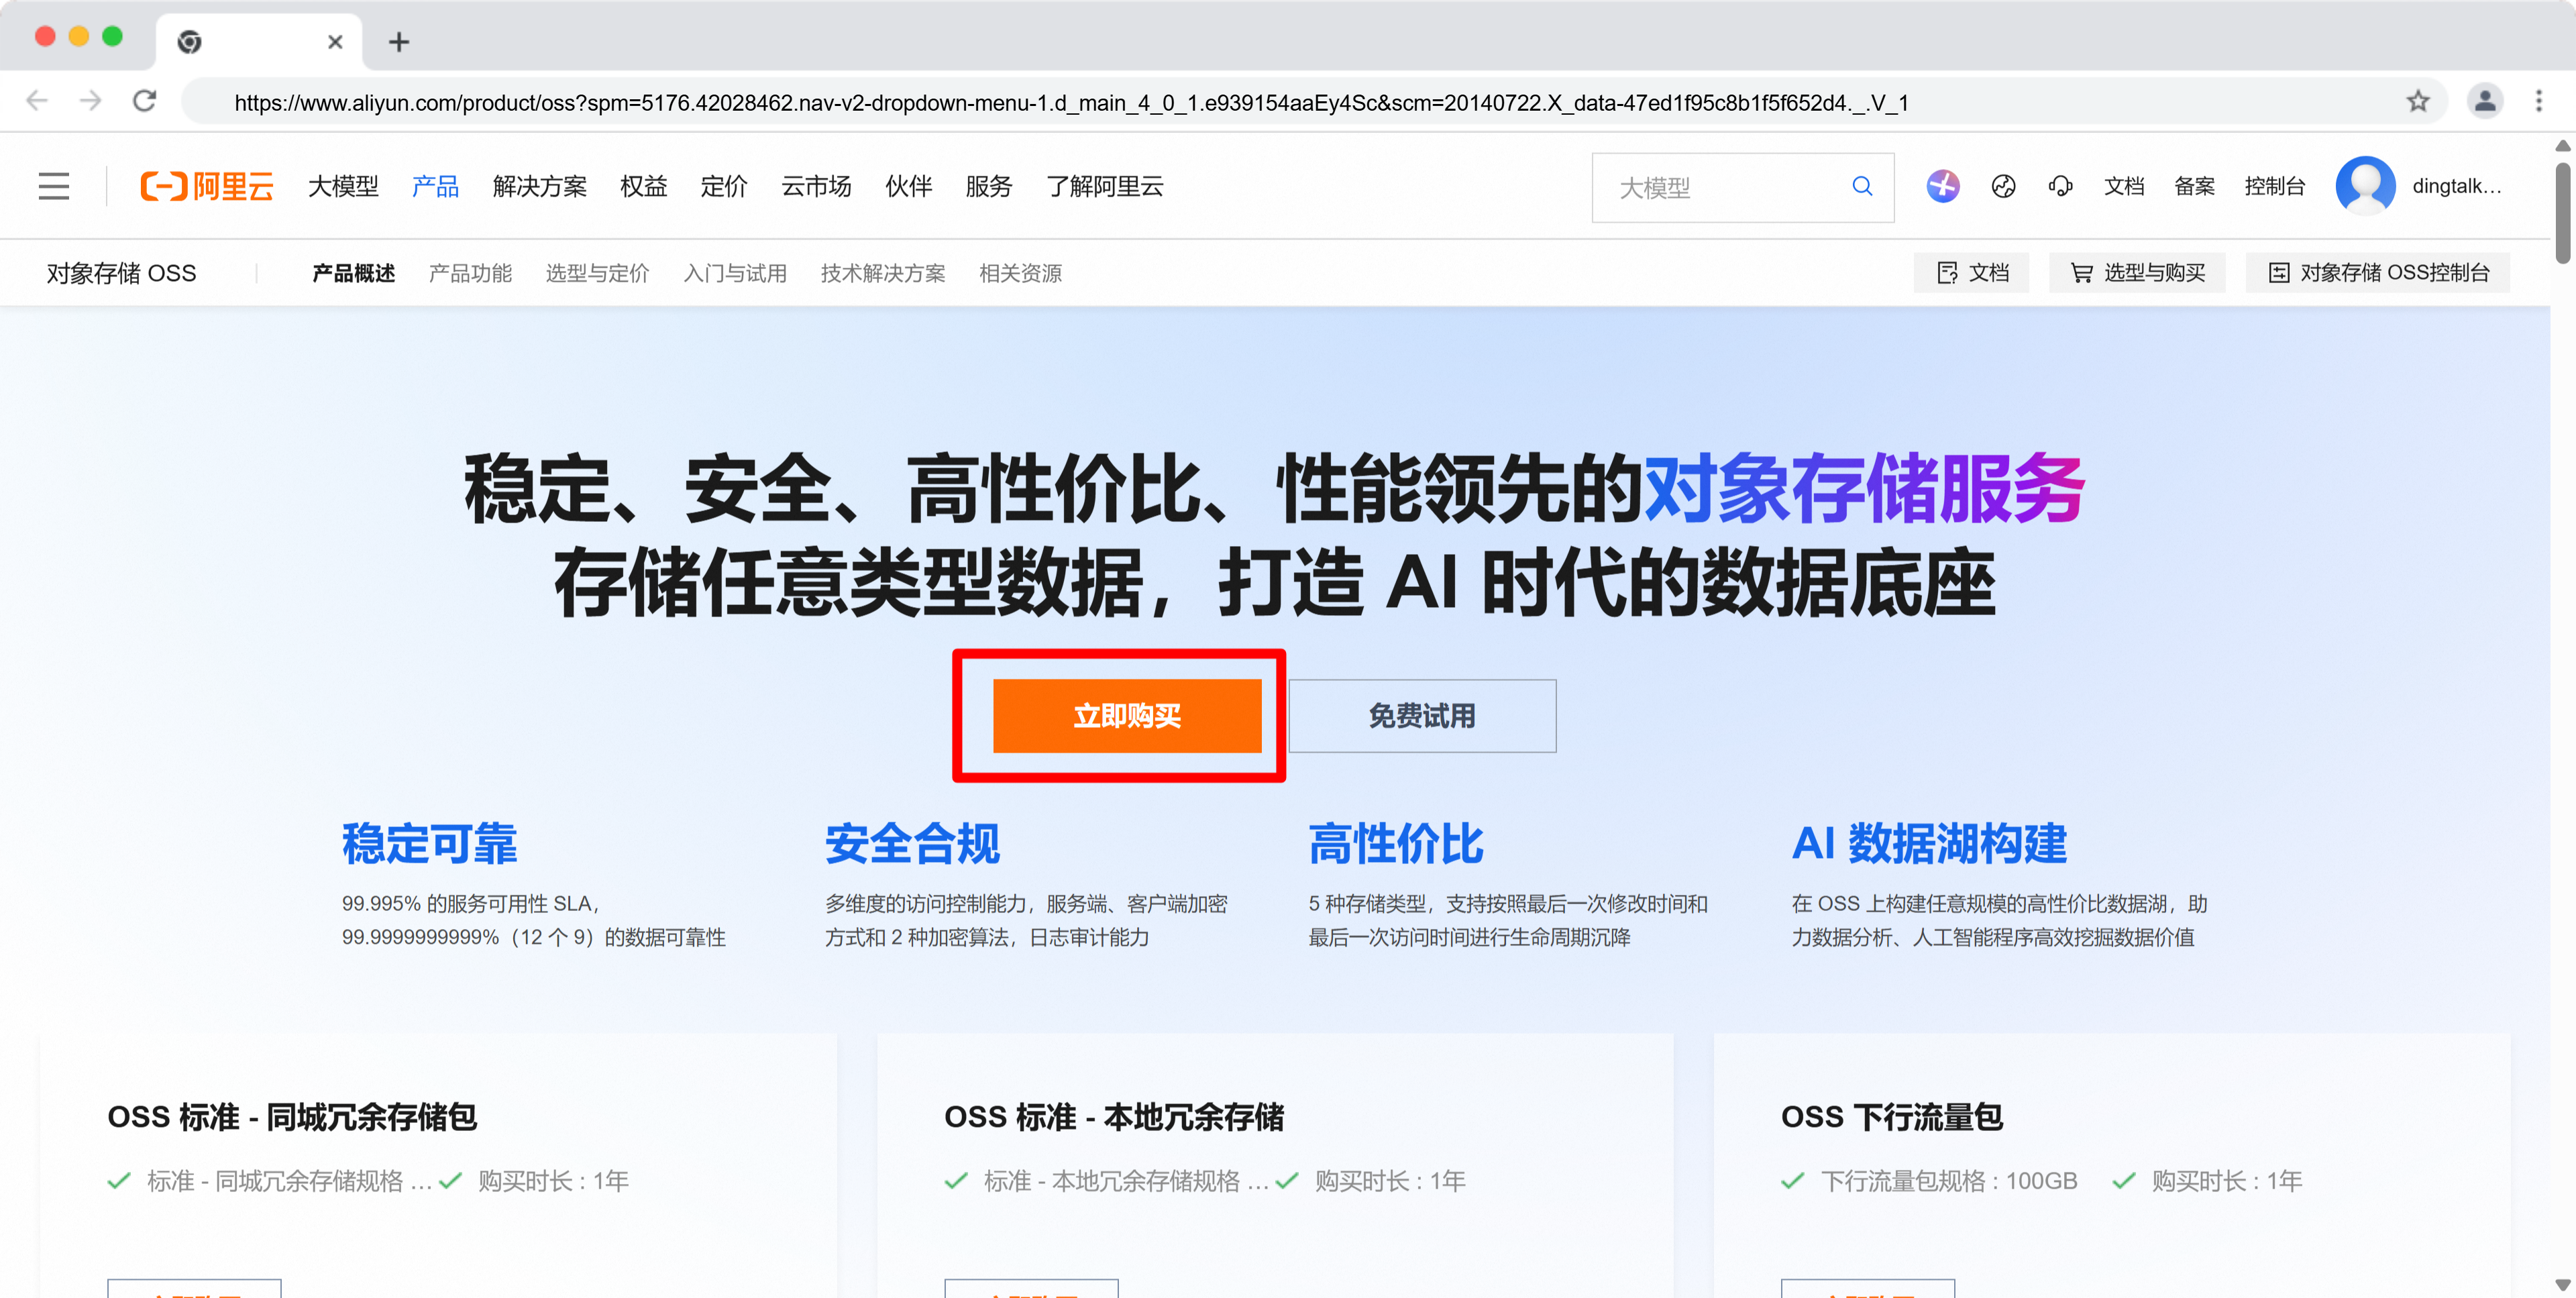This screenshot has height=1298, width=2576.
Task: Switch to 产品功能 tab
Action: coord(470,273)
